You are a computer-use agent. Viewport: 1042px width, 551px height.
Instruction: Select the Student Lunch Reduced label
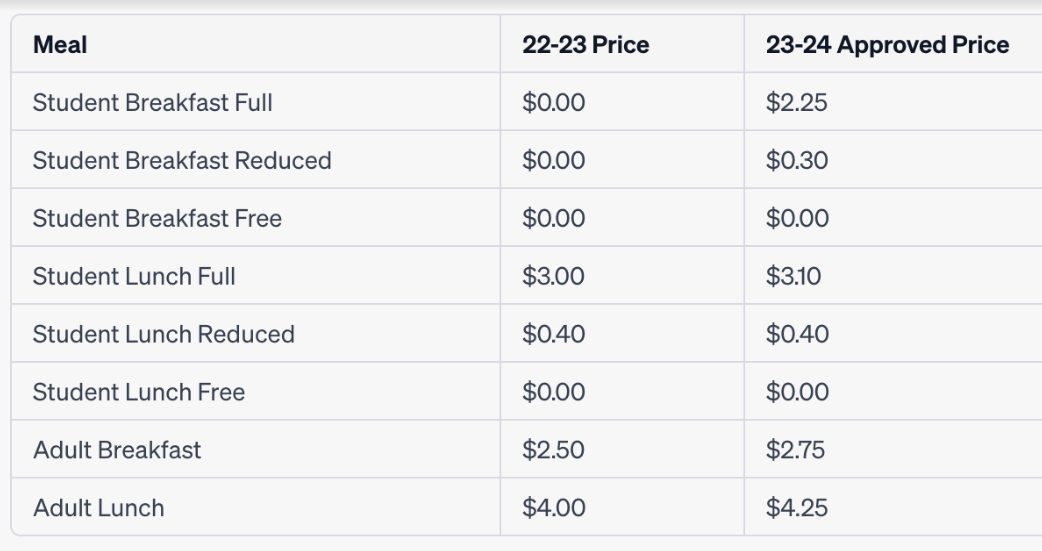click(163, 334)
